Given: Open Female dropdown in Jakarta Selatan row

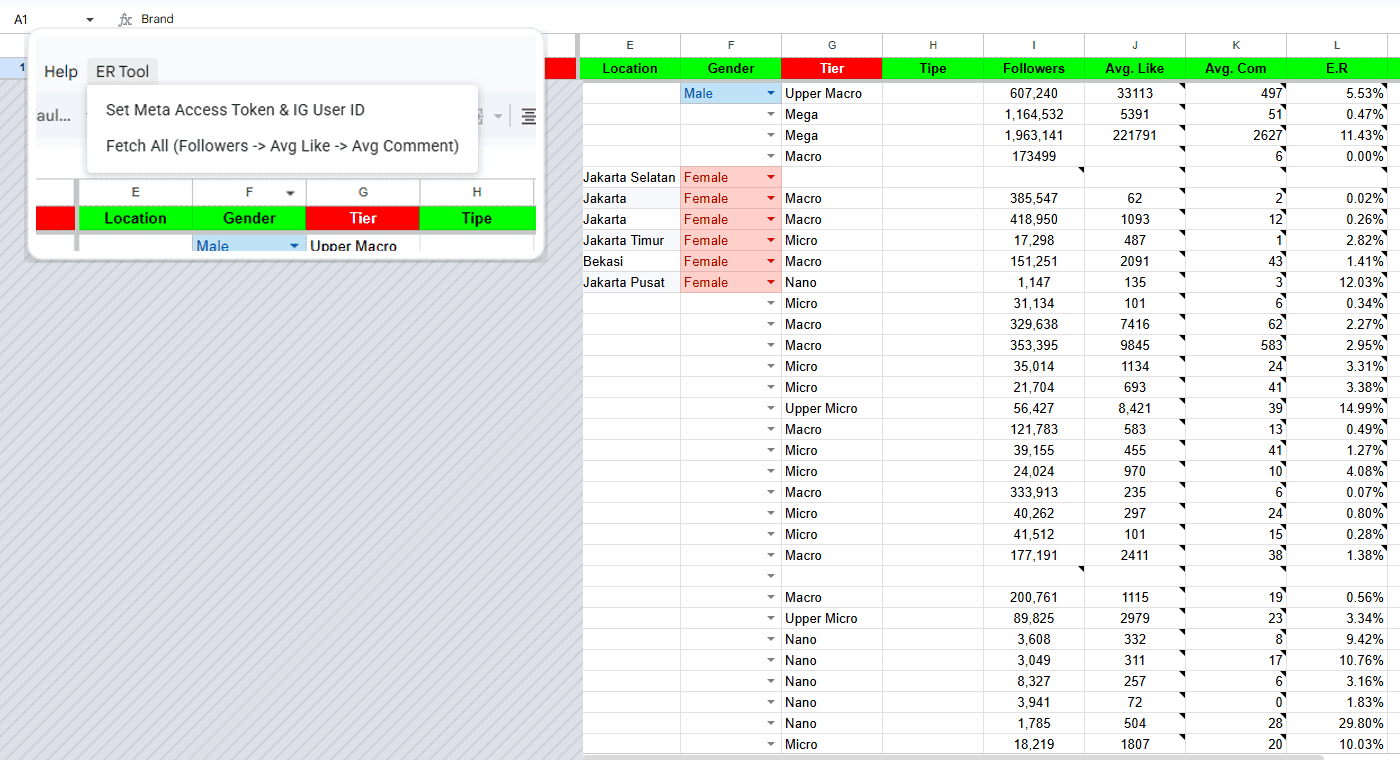Looking at the screenshot, I should [771, 177].
